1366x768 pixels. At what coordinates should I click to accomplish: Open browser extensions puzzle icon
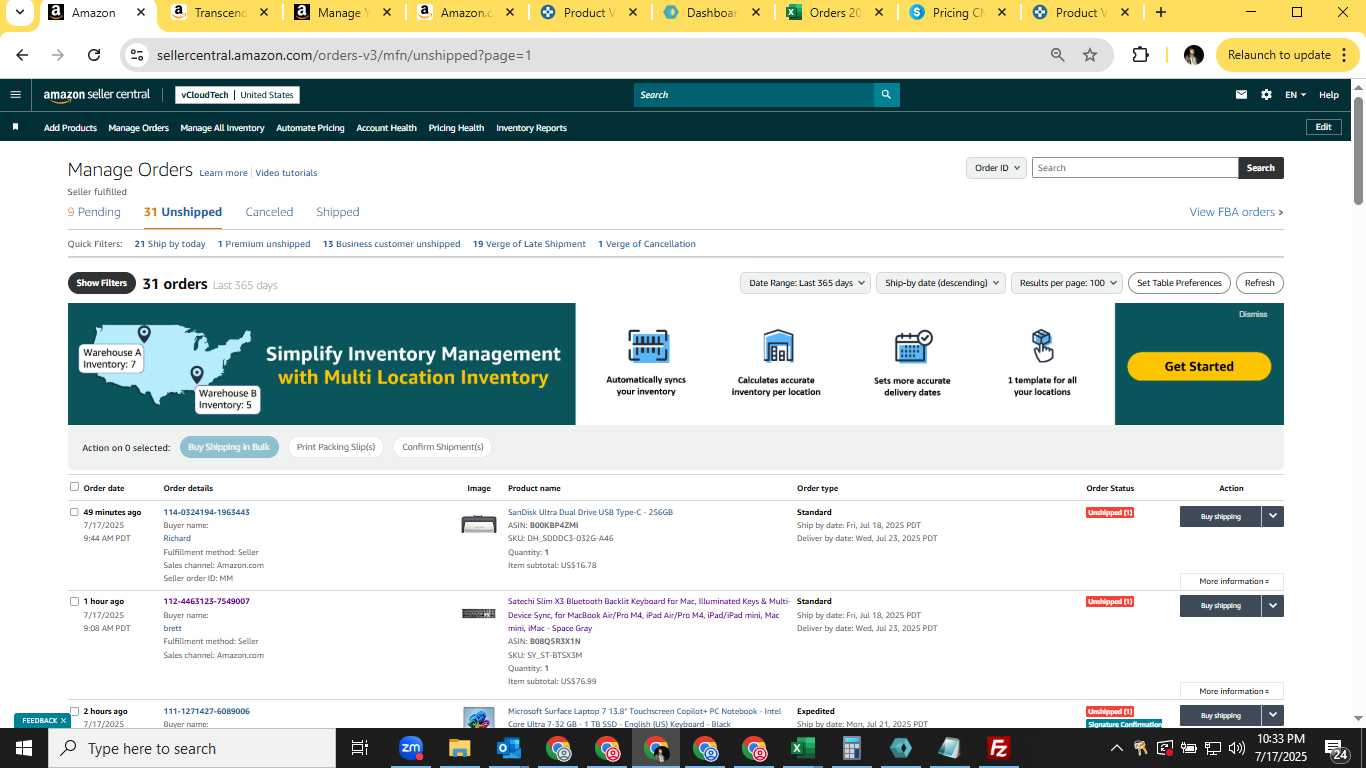[x=1140, y=55]
